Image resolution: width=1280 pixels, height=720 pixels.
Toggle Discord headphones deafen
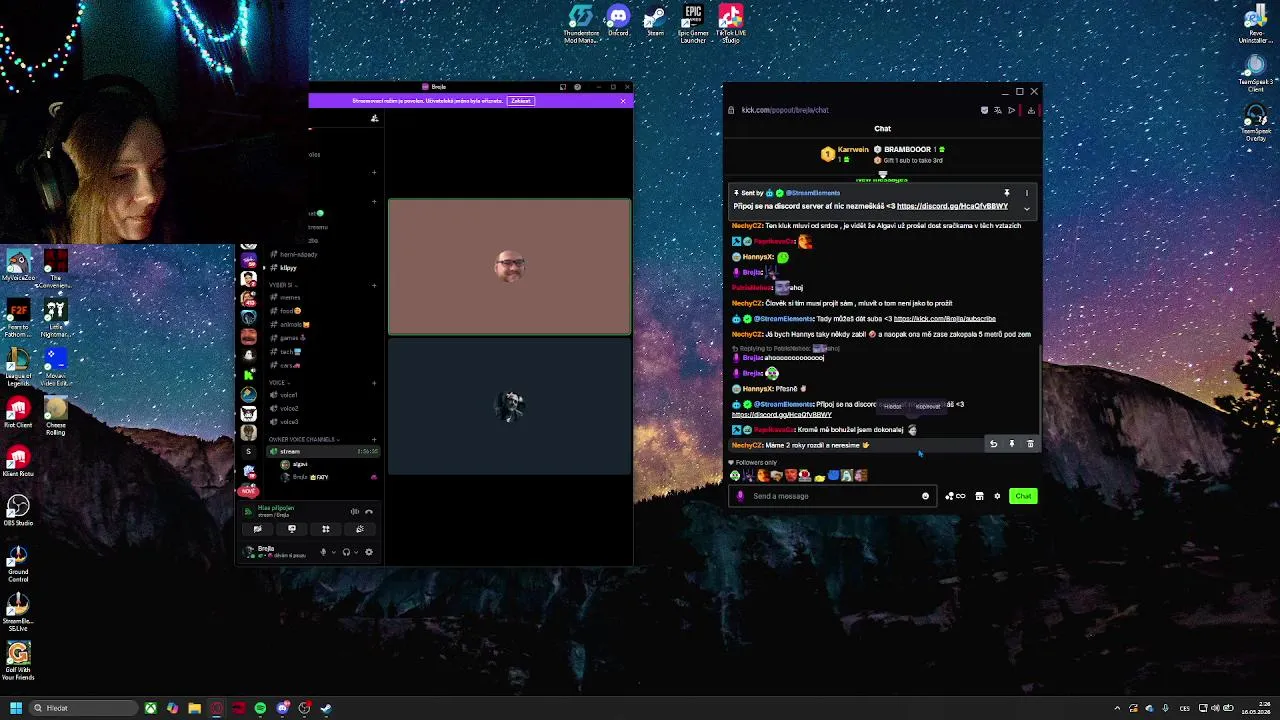[346, 552]
